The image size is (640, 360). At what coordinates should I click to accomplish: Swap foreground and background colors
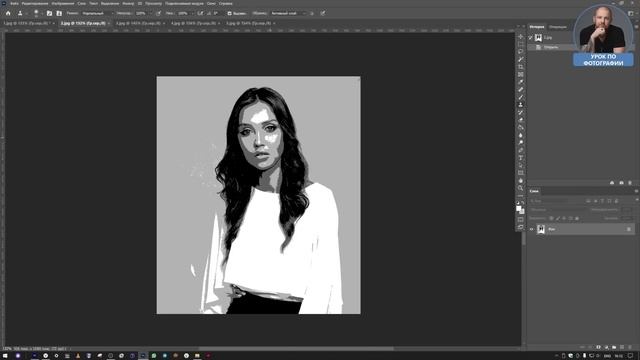(x=523, y=203)
